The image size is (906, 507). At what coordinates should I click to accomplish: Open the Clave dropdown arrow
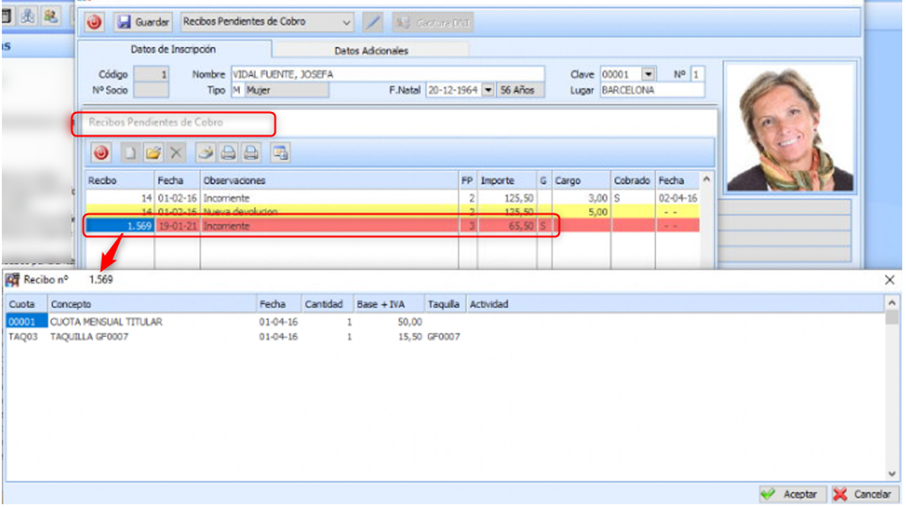648,74
